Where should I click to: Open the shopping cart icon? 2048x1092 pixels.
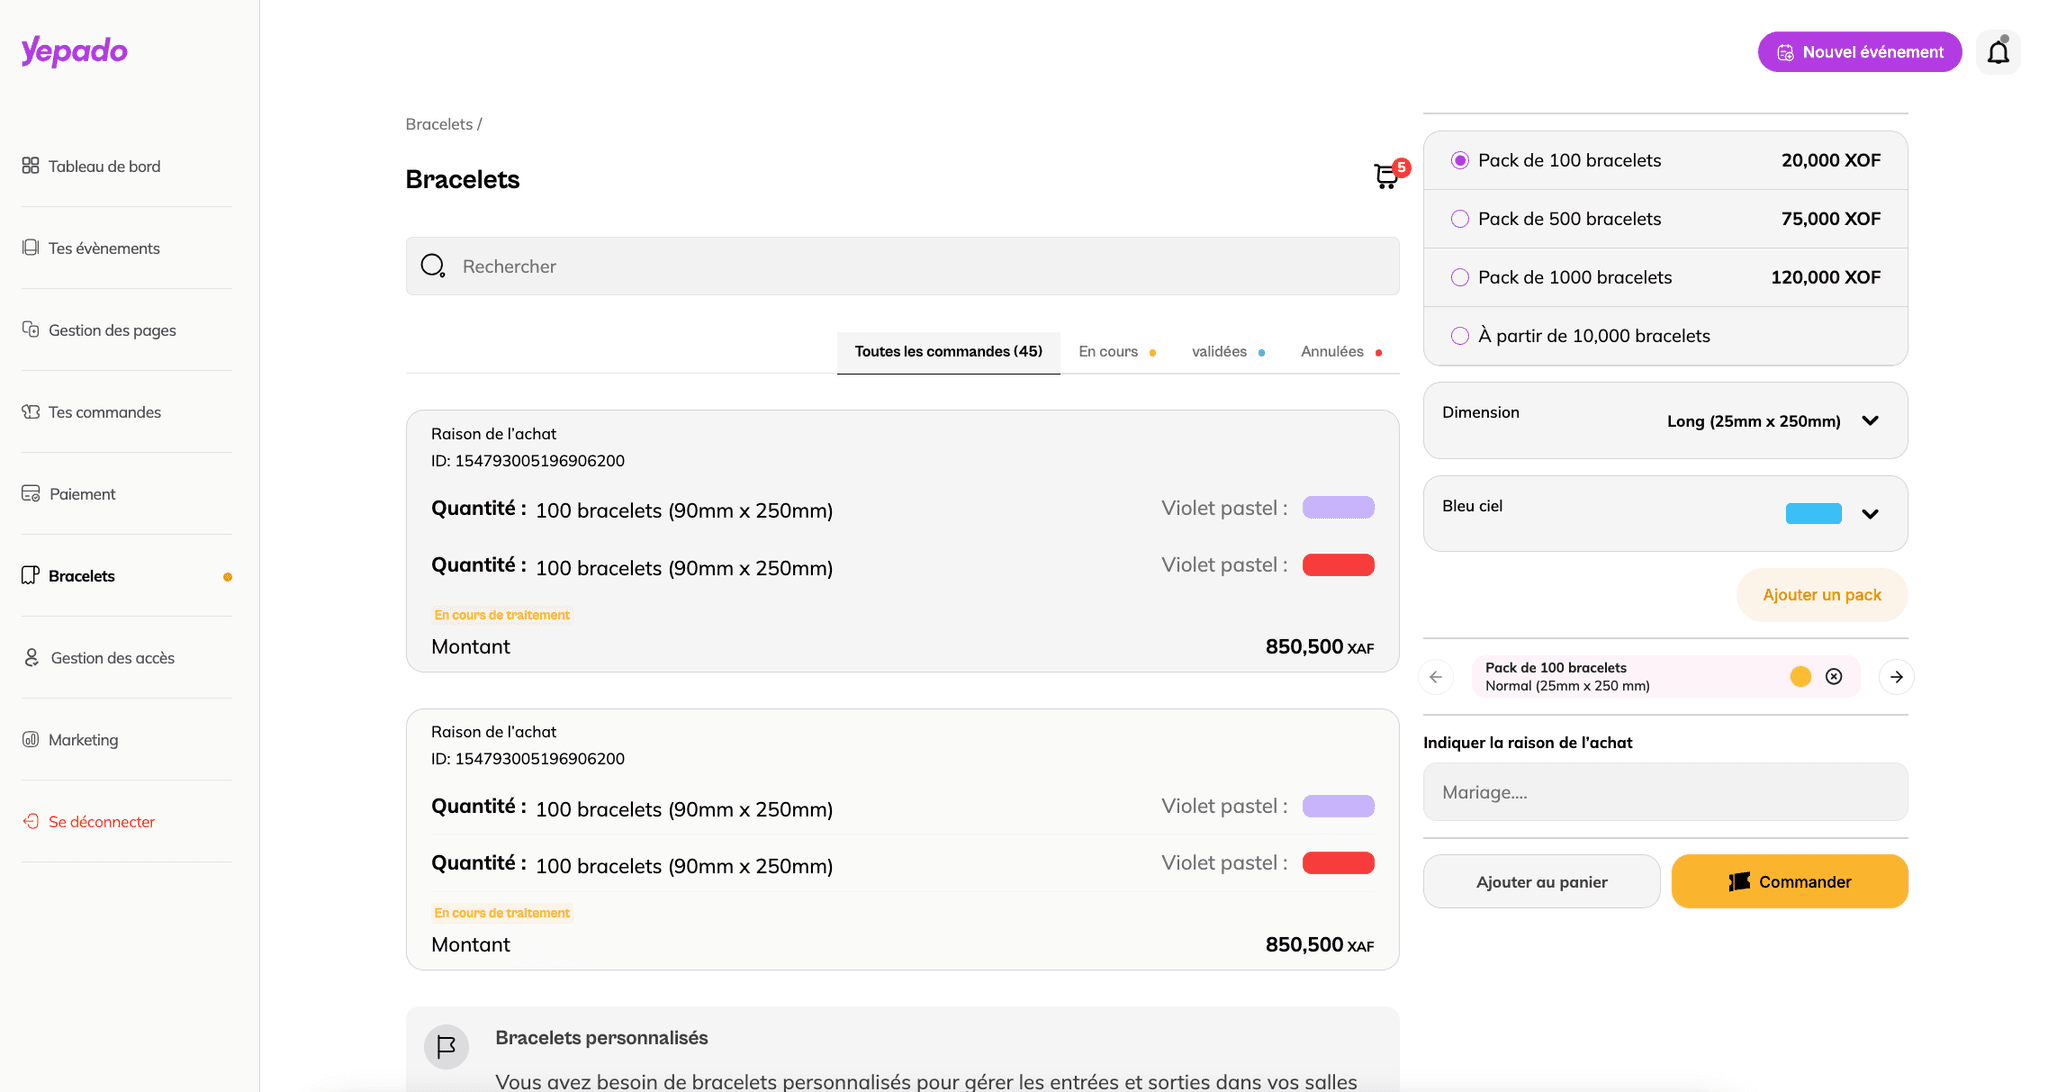[1386, 177]
